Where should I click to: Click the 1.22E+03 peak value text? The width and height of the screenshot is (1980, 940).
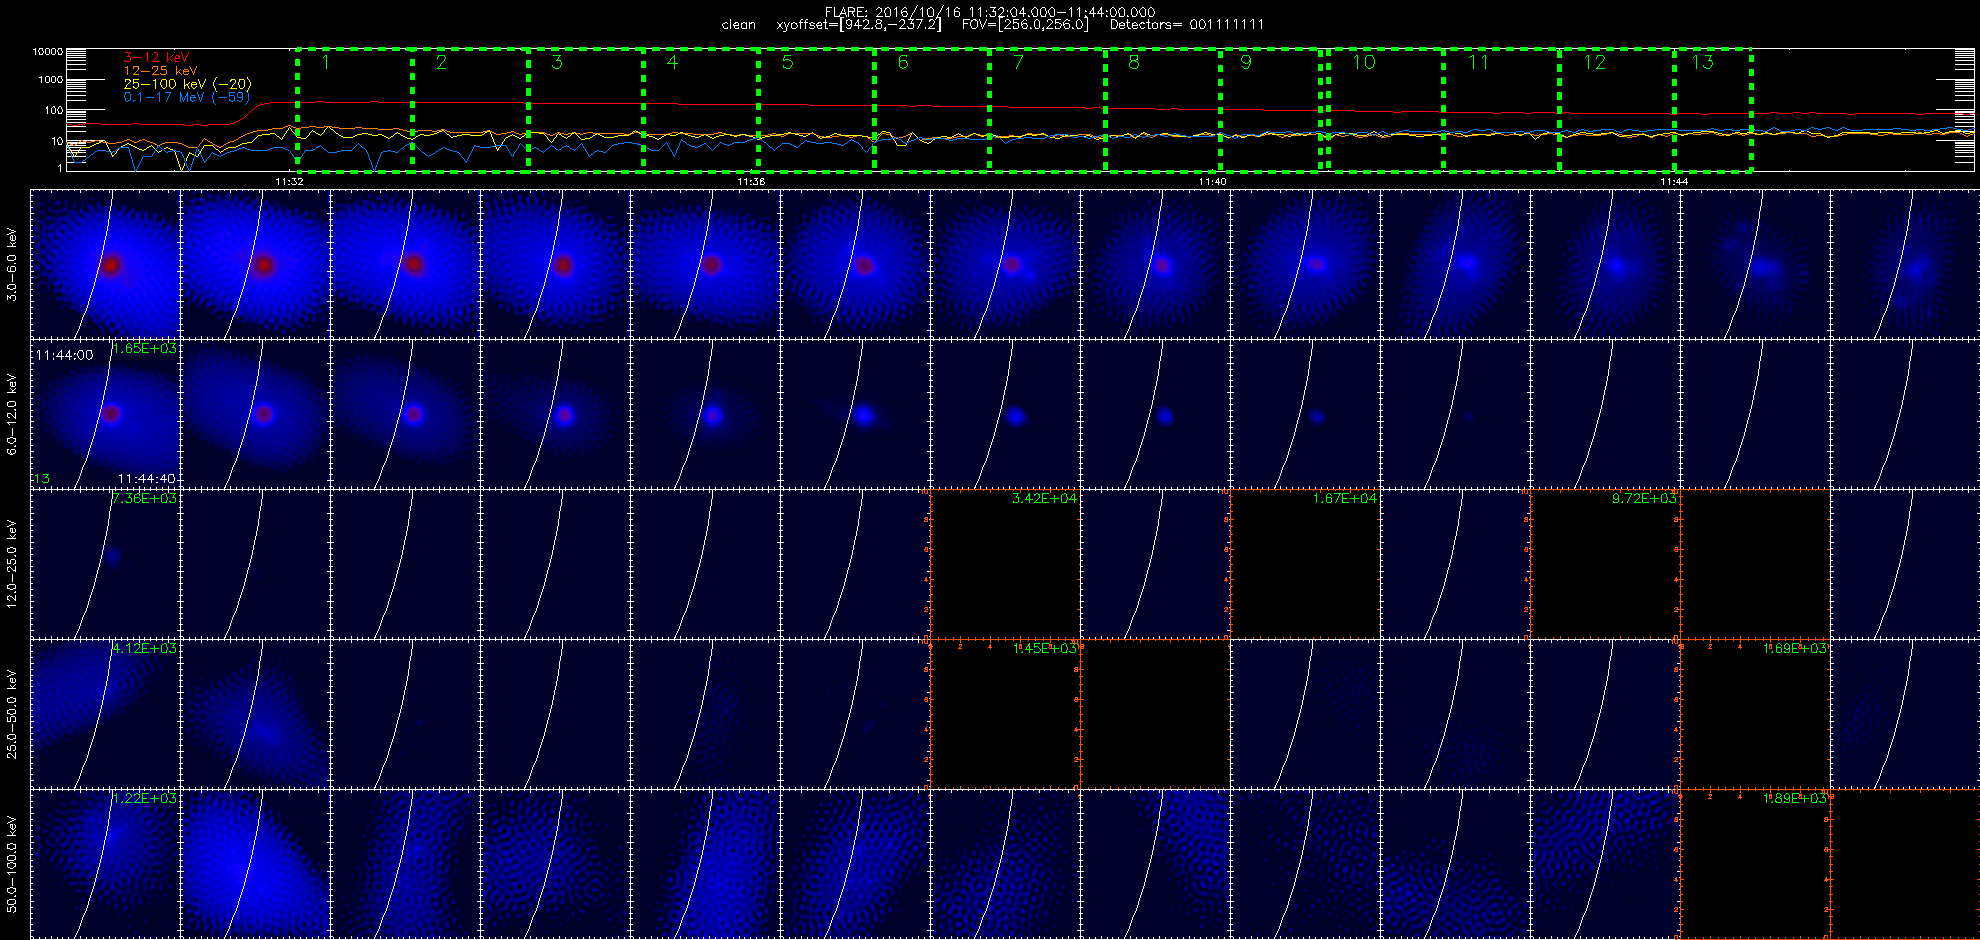145,798
